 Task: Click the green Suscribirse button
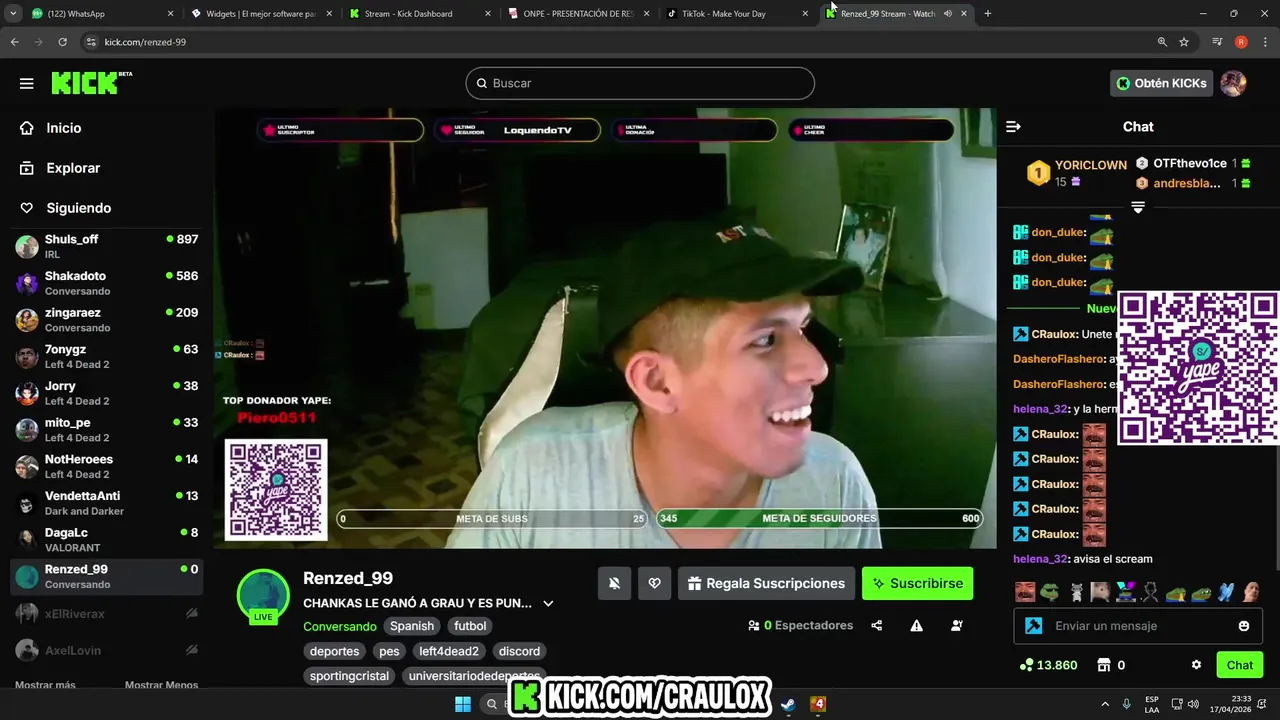click(917, 583)
